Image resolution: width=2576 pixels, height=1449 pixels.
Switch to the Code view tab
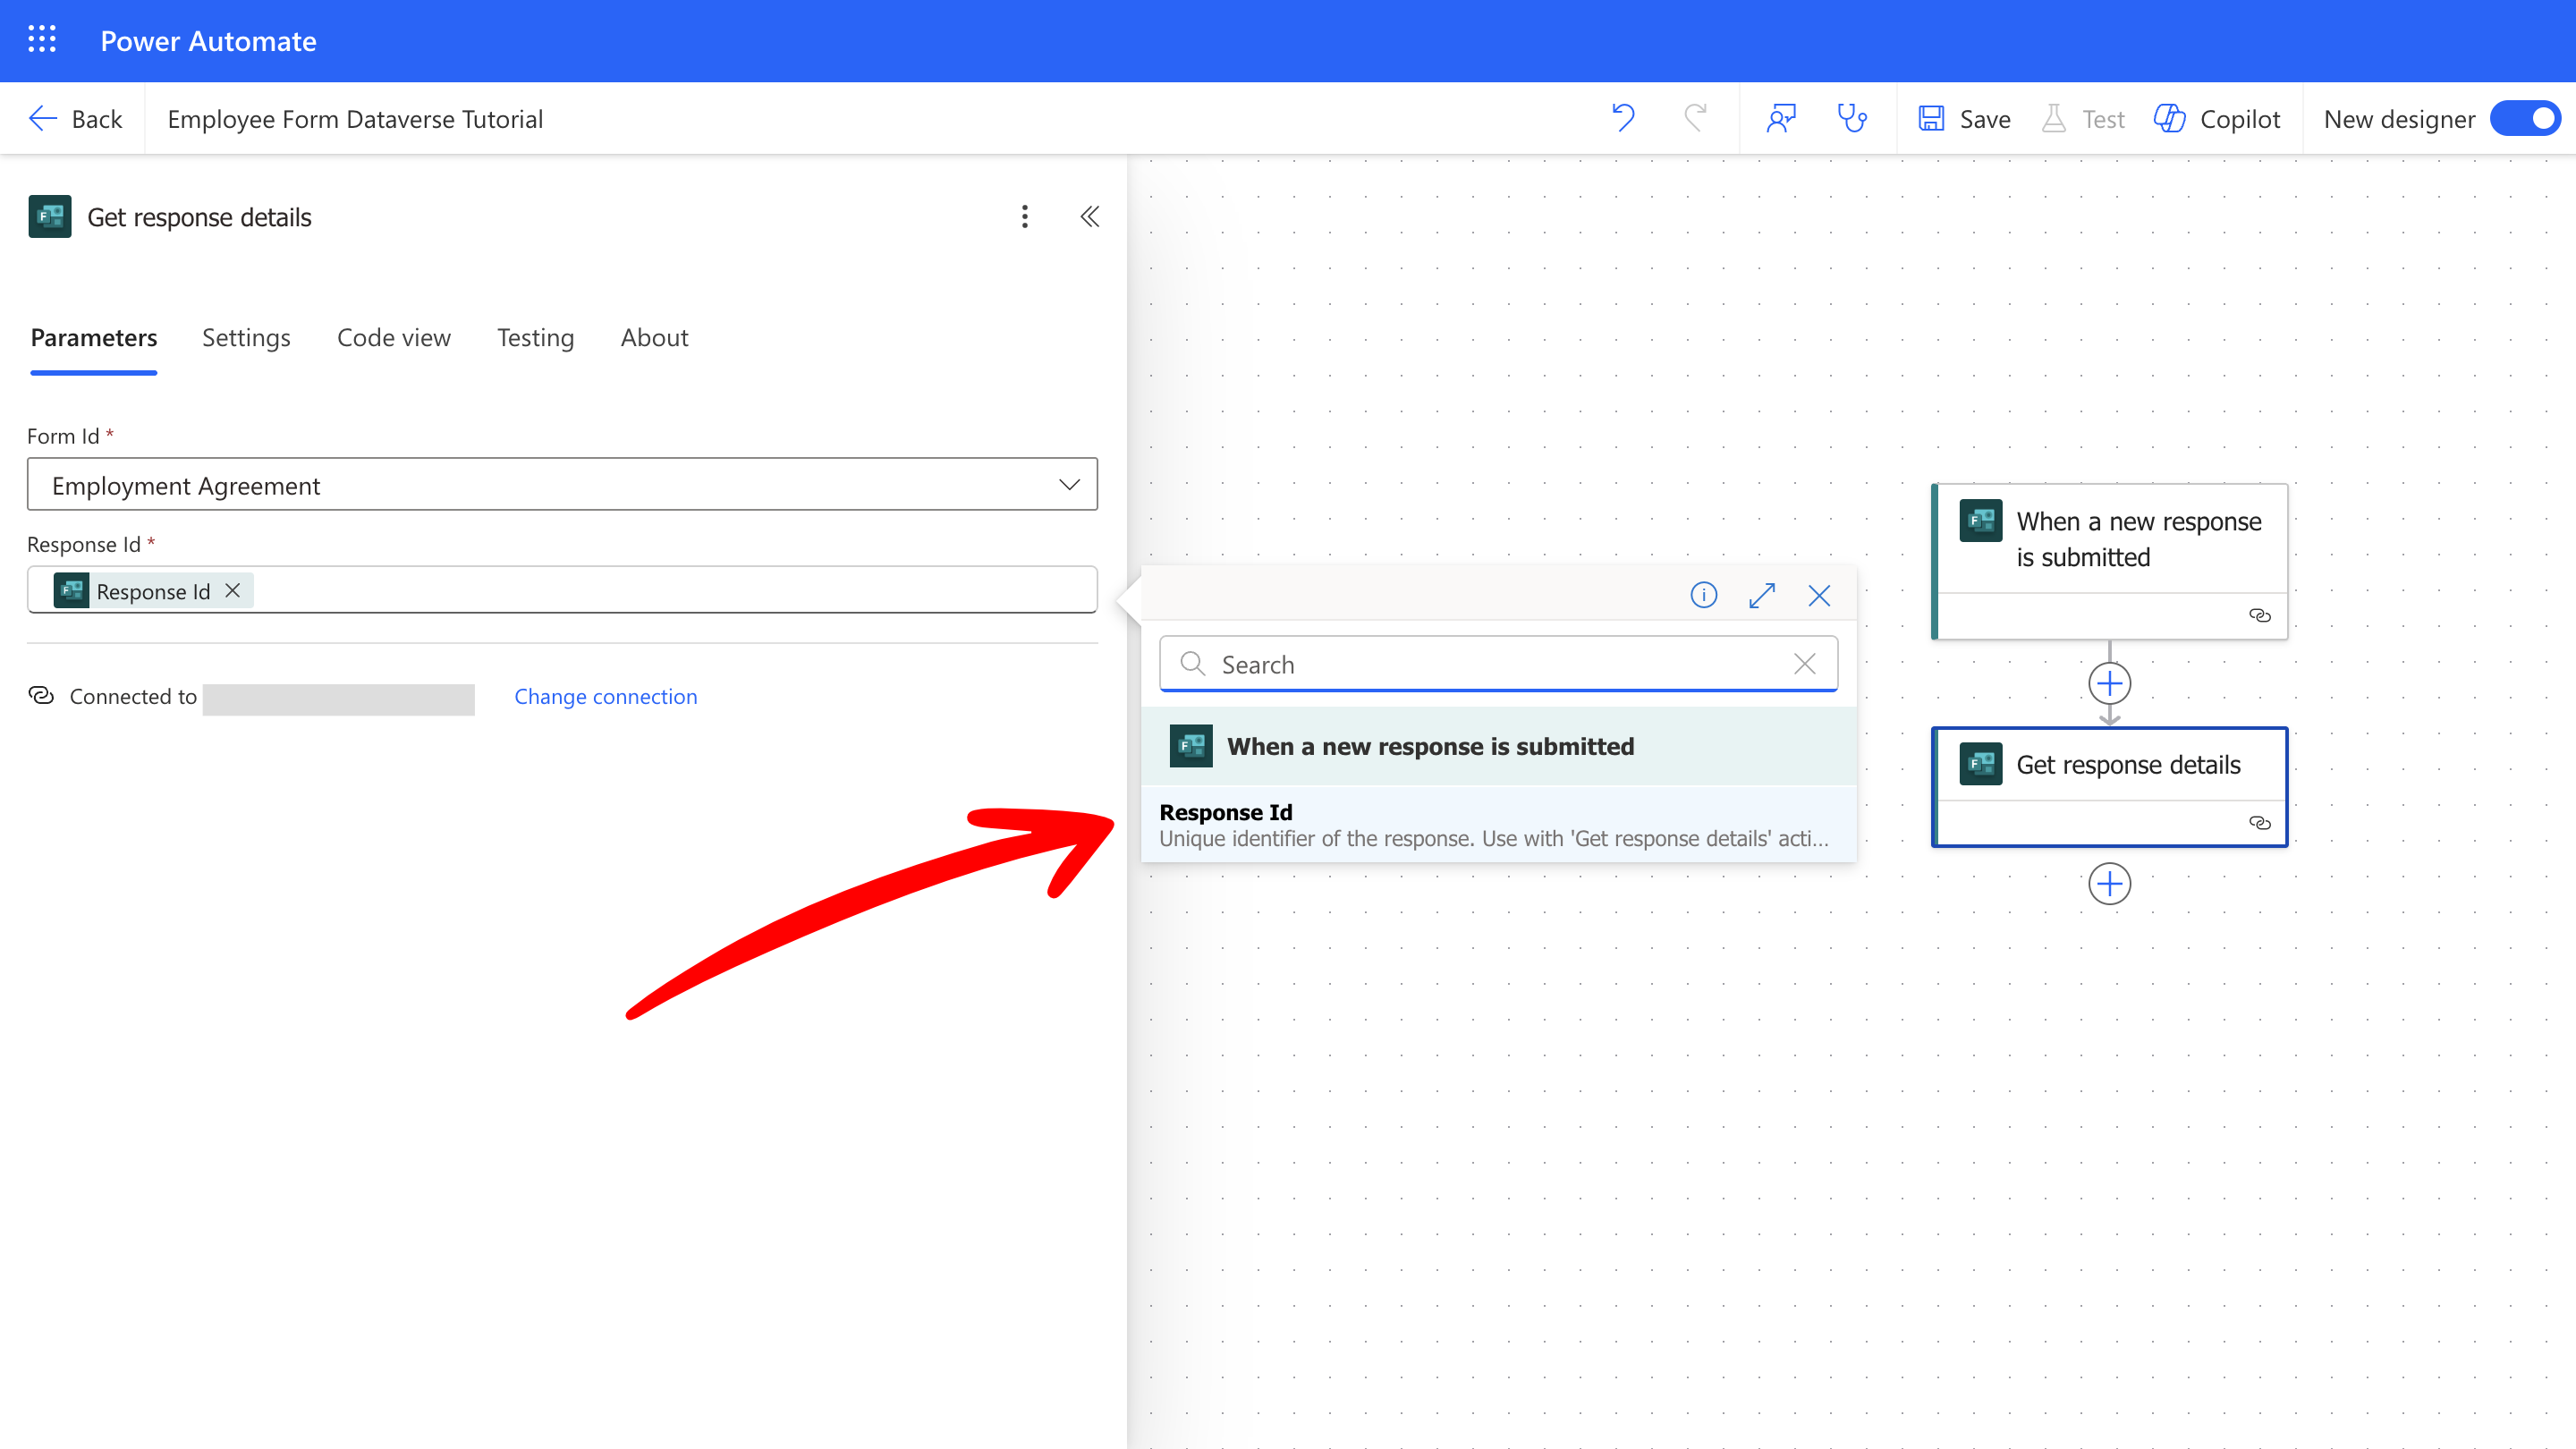pos(393,338)
